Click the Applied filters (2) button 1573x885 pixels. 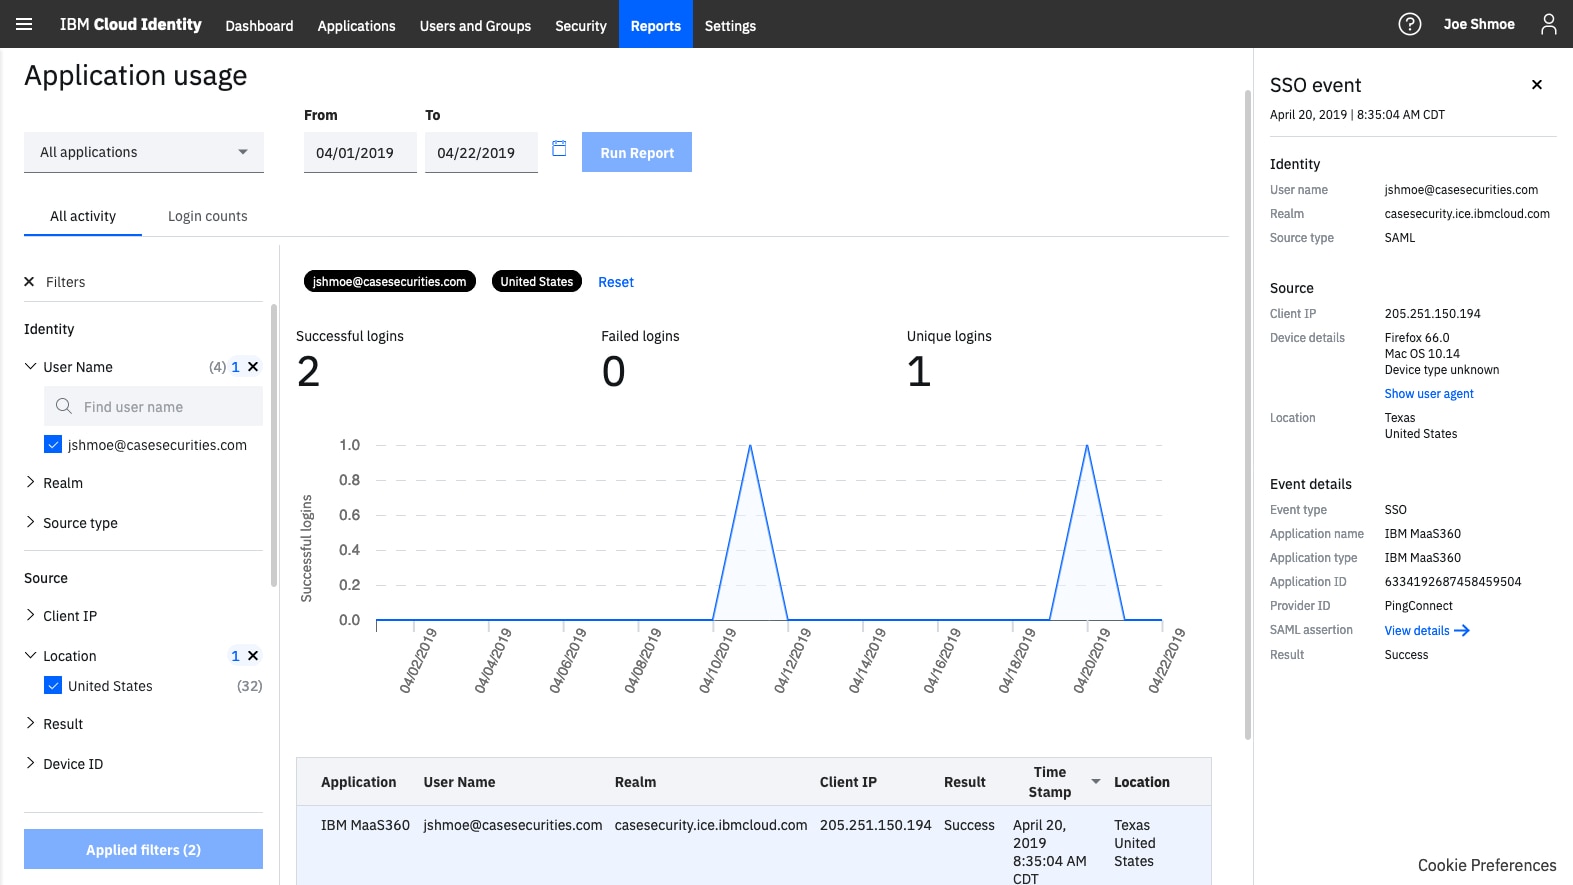tap(143, 849)
